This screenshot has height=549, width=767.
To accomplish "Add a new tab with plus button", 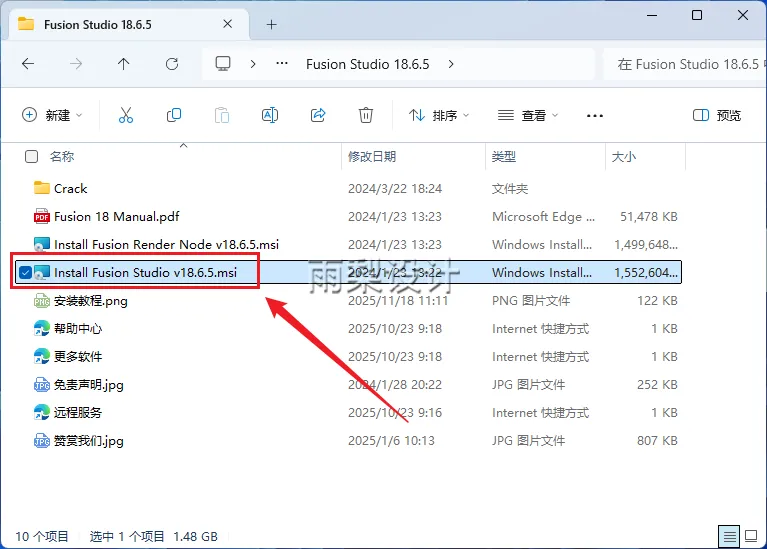I will pyautogui.click(x=271, y=24).
